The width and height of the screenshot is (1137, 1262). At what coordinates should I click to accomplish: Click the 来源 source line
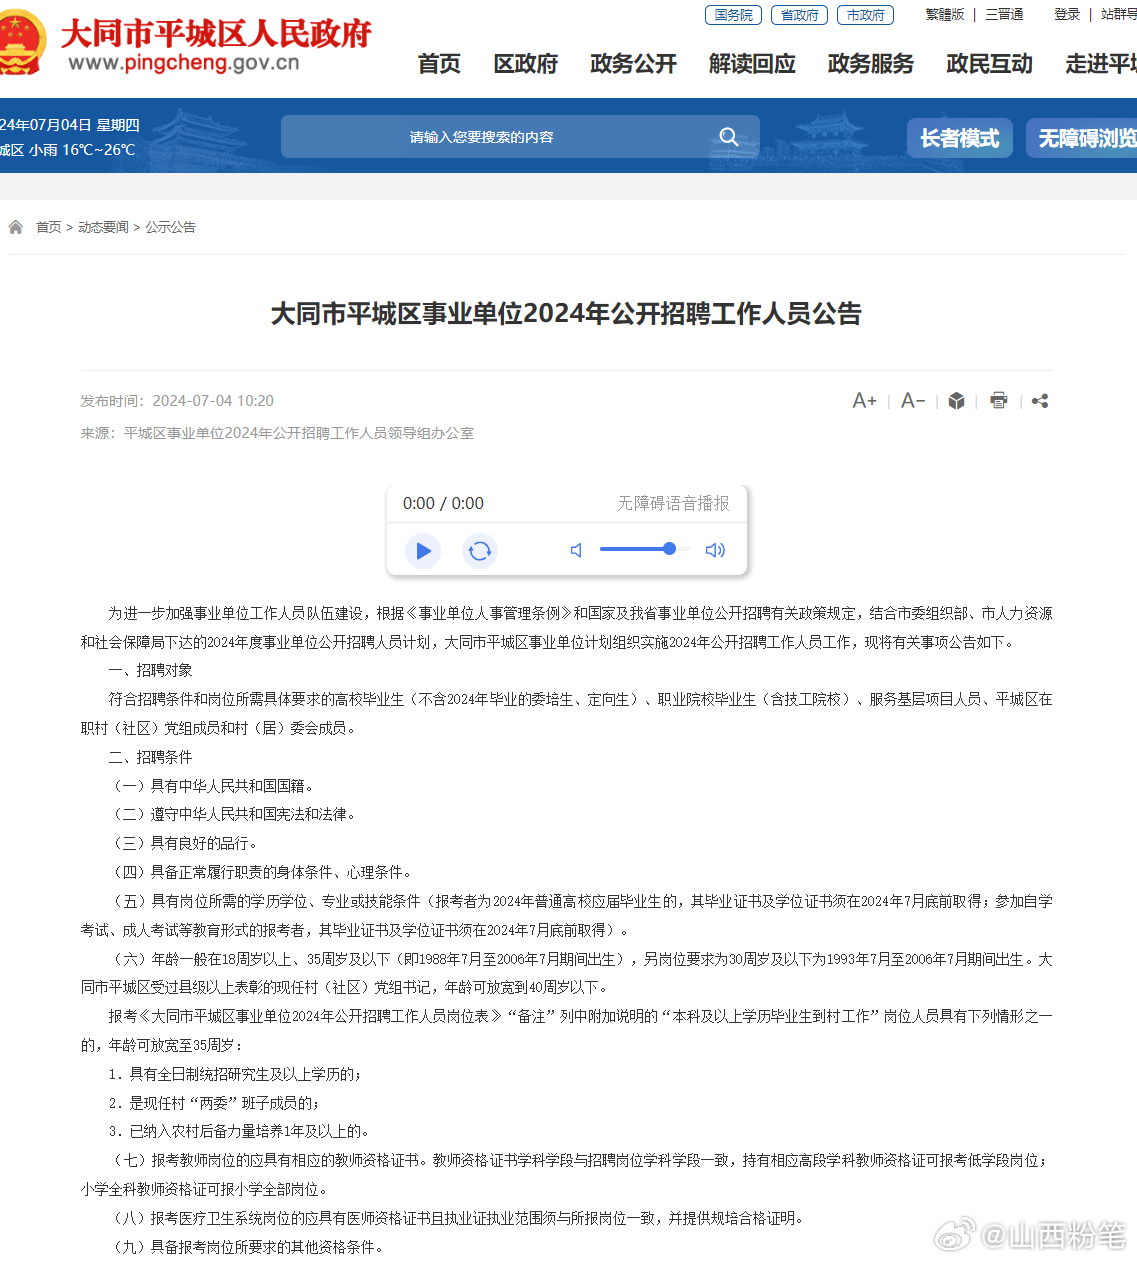point(277,433)
